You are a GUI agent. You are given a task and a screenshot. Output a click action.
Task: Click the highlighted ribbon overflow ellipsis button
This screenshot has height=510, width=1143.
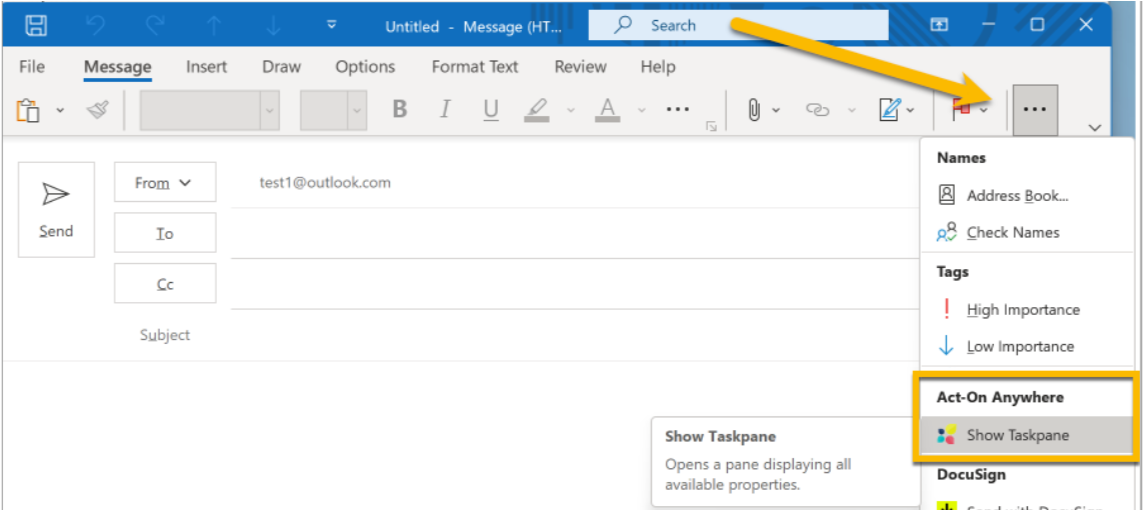coord(1035,109)
